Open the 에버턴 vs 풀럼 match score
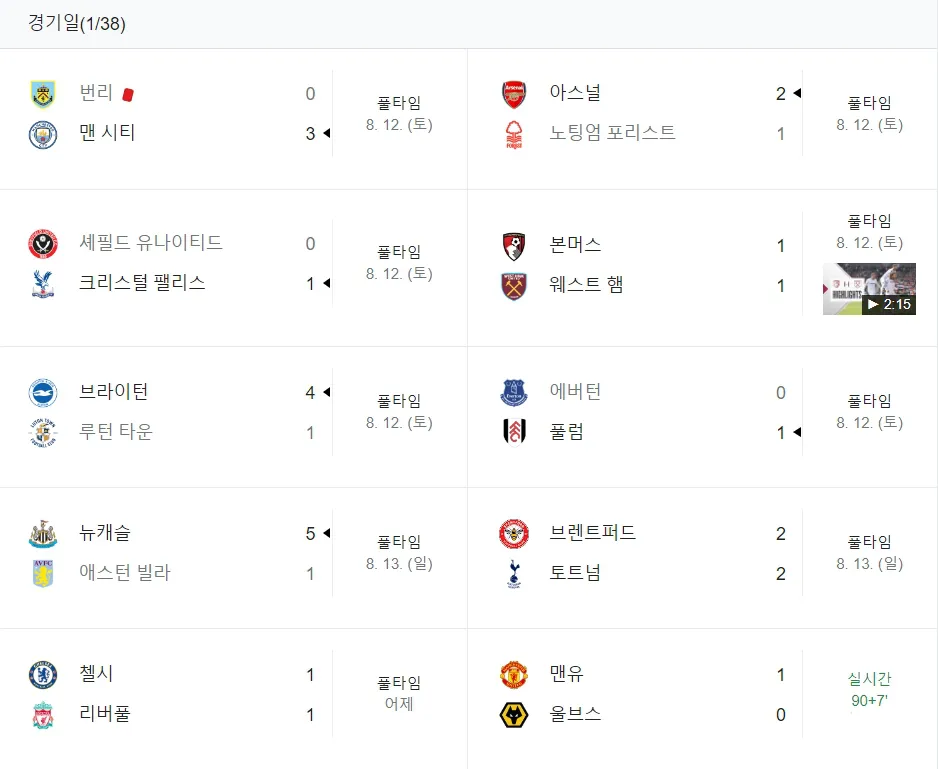Image resolution: width=938 pixels, height=769 pixels. (x=781, y=412)
